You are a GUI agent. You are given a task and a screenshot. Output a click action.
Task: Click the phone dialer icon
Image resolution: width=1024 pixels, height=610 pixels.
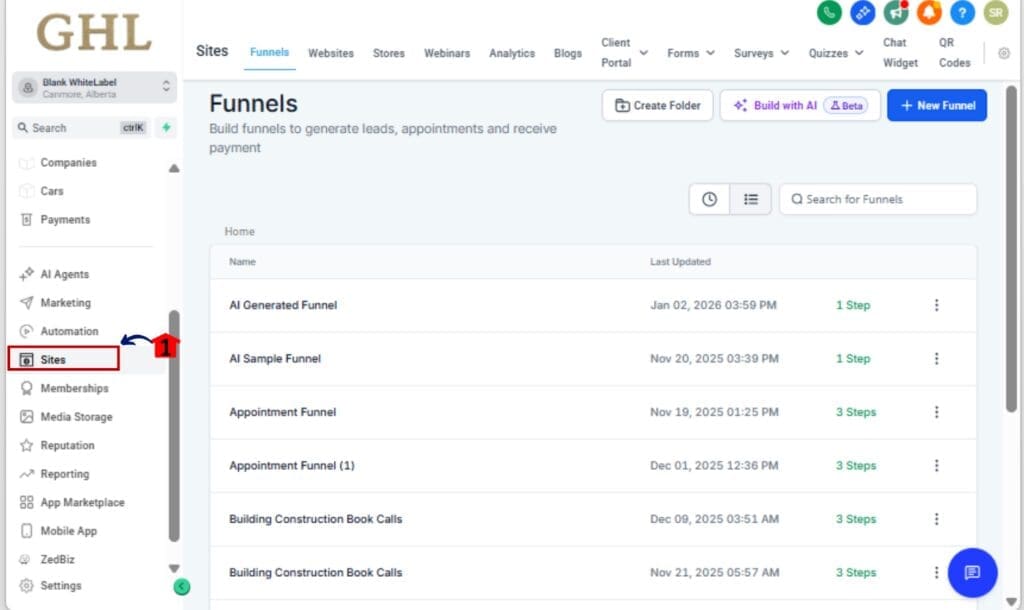click(x=828, y=13)
